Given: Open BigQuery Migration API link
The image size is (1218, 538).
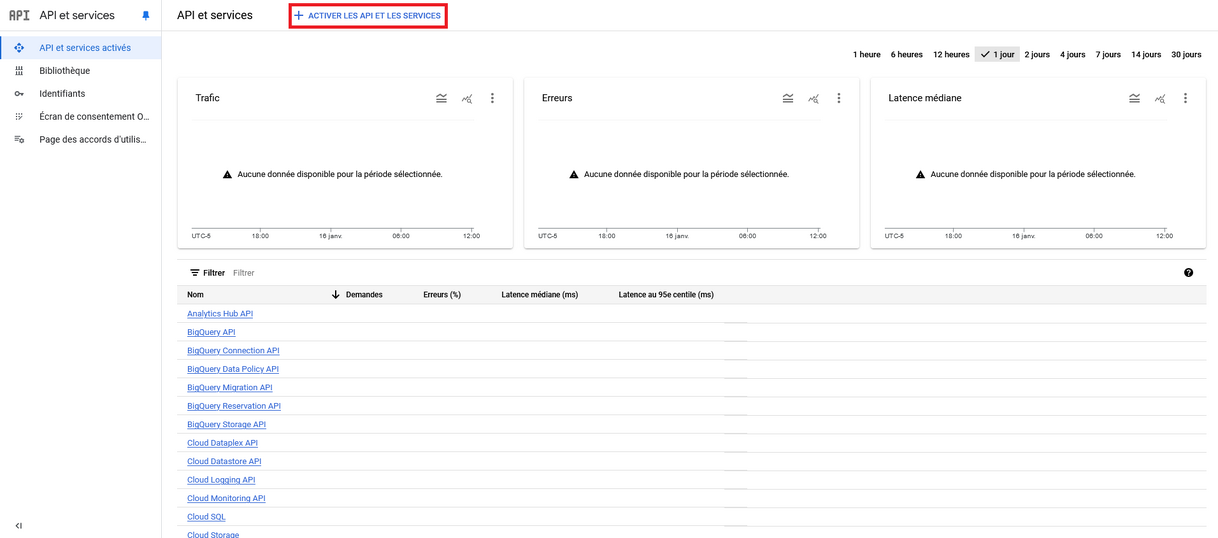Looking at the screenshot, I should tap(229, 388).
